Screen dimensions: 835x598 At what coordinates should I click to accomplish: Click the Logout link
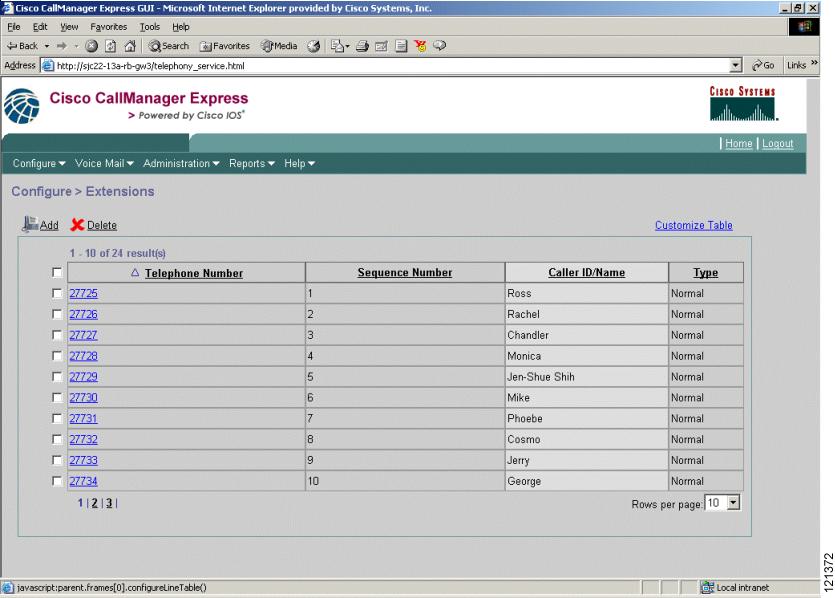coord(777,143)
